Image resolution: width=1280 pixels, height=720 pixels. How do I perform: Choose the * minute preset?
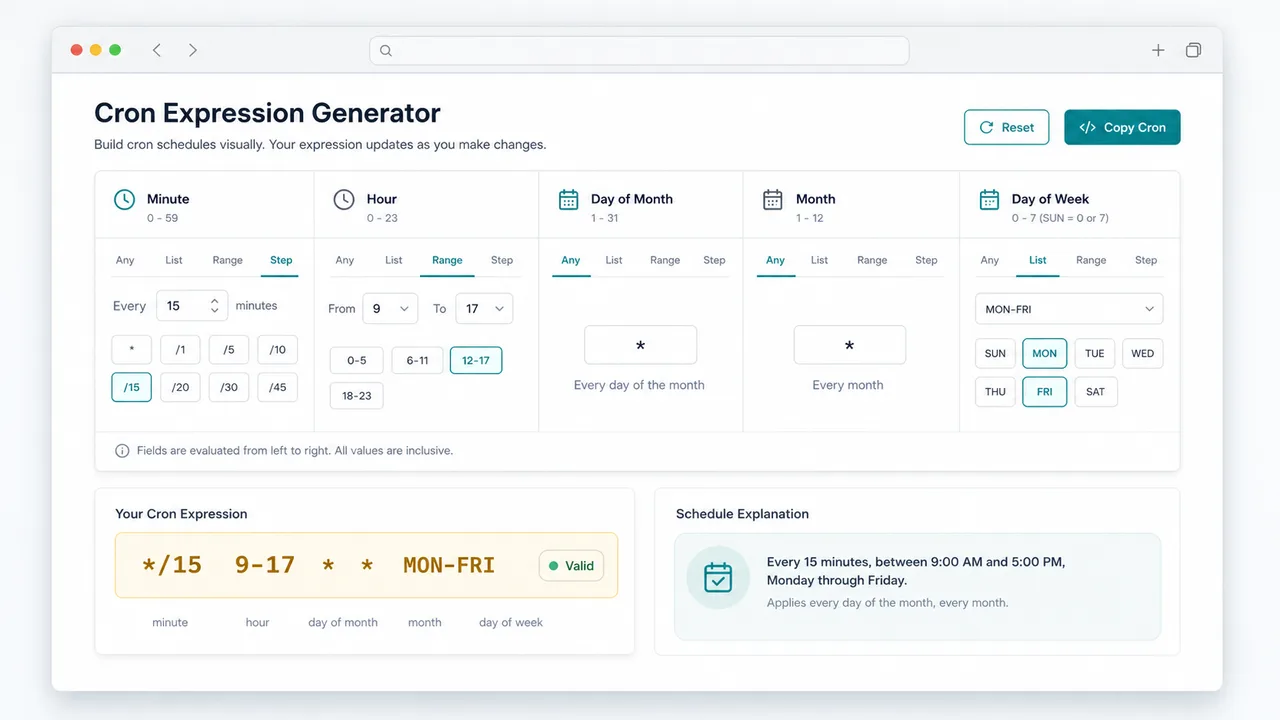point(131,349)
